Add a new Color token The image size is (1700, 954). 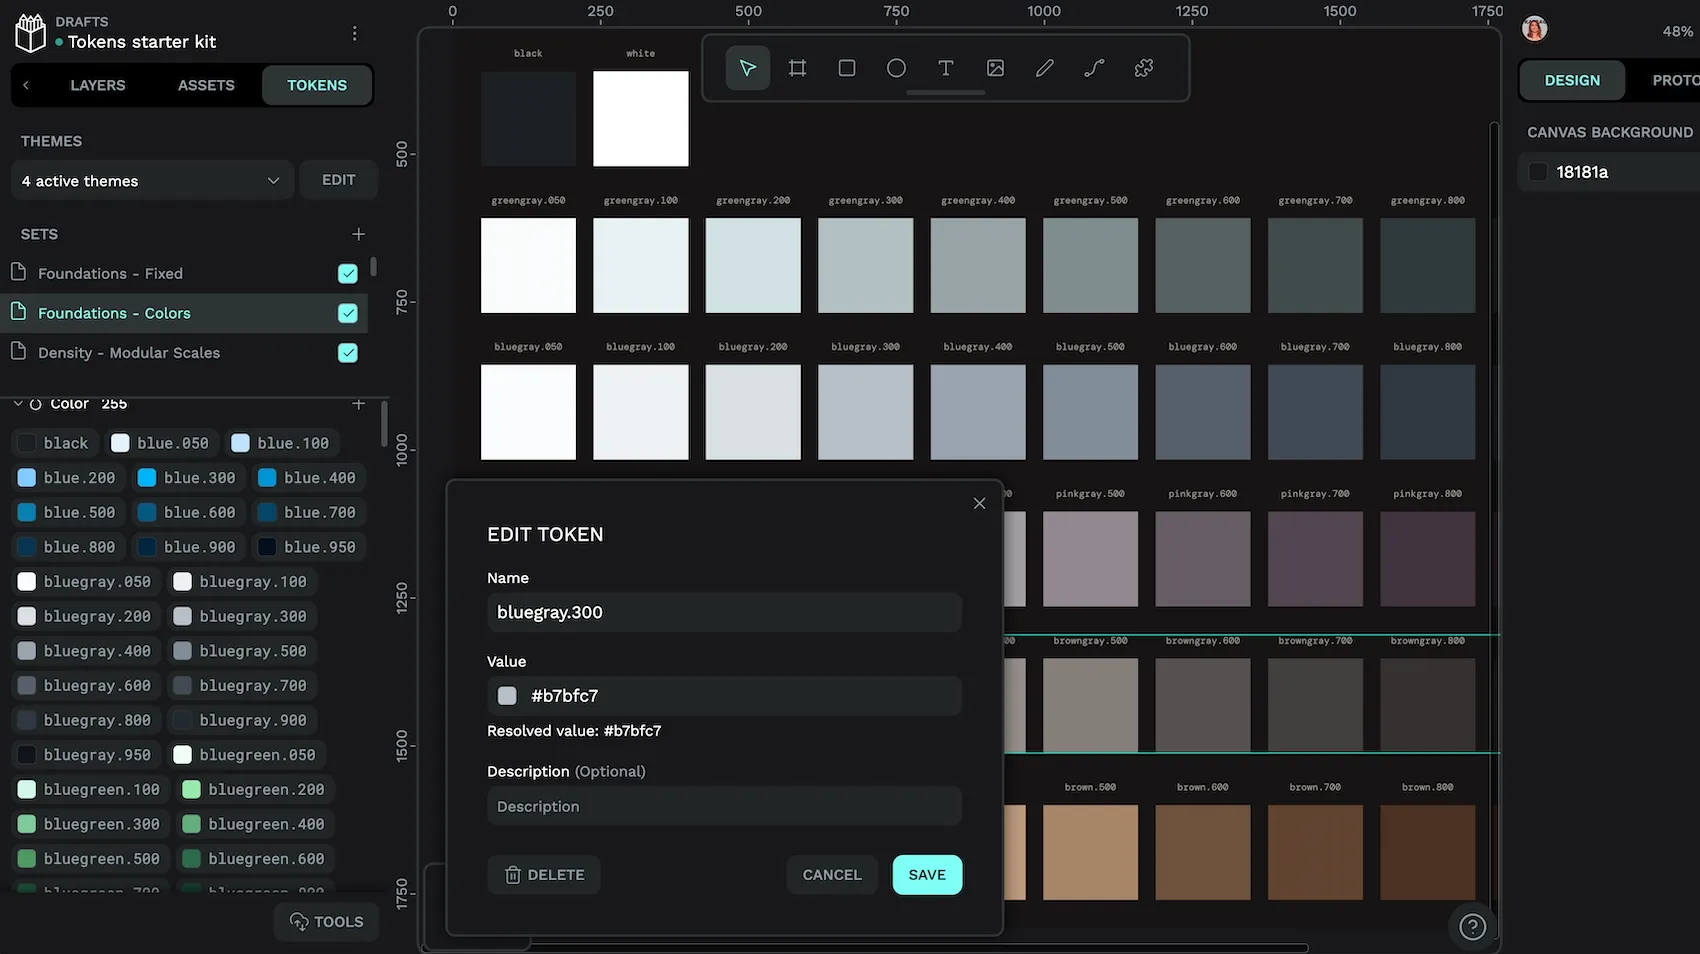[x=358, y=404]
